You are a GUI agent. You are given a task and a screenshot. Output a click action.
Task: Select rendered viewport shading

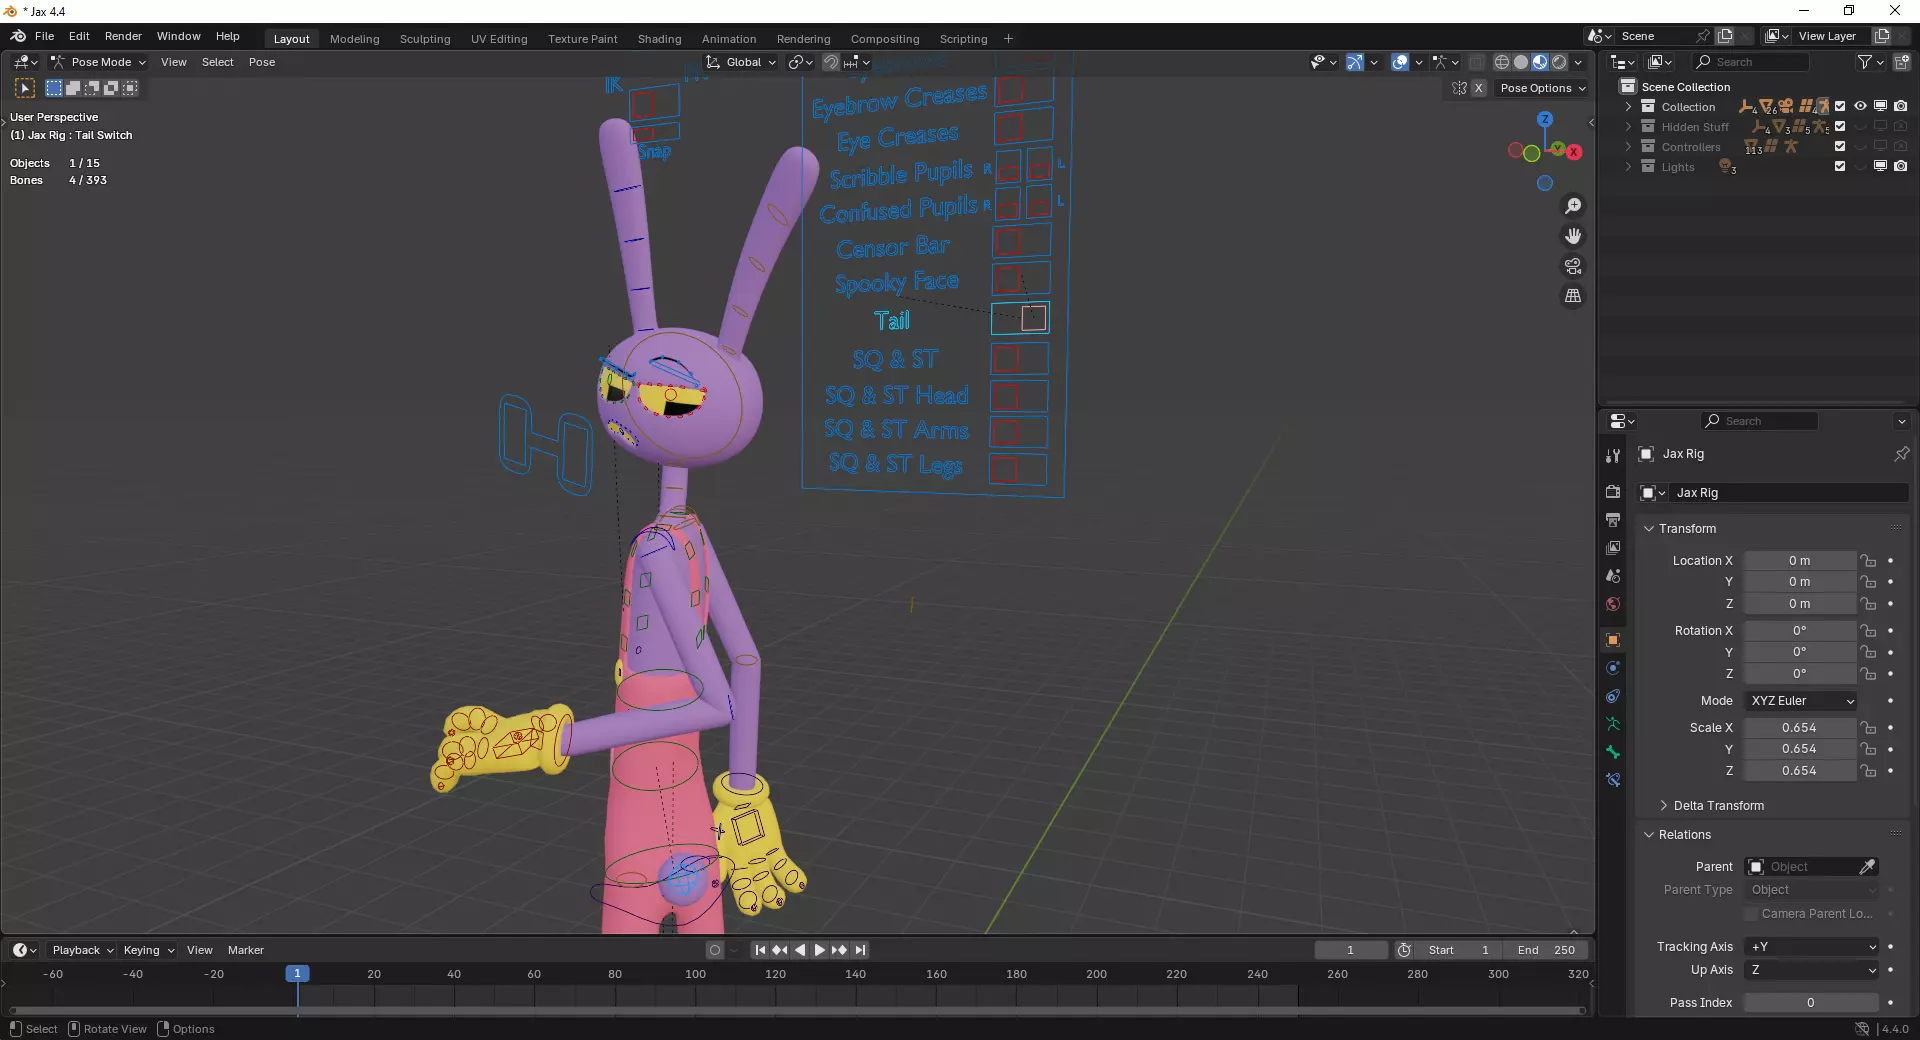(1559, 62)
